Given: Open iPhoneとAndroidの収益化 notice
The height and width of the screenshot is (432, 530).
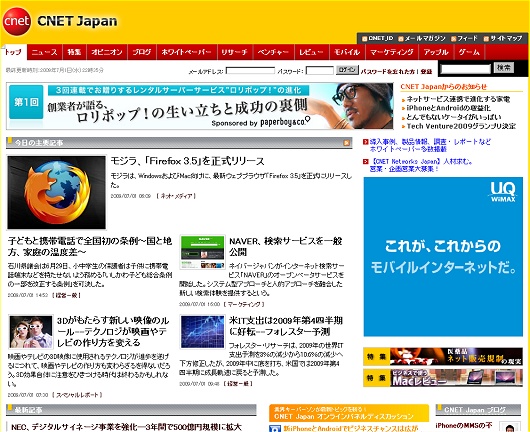Looking at the screenshot, I should tap(448, 108).
